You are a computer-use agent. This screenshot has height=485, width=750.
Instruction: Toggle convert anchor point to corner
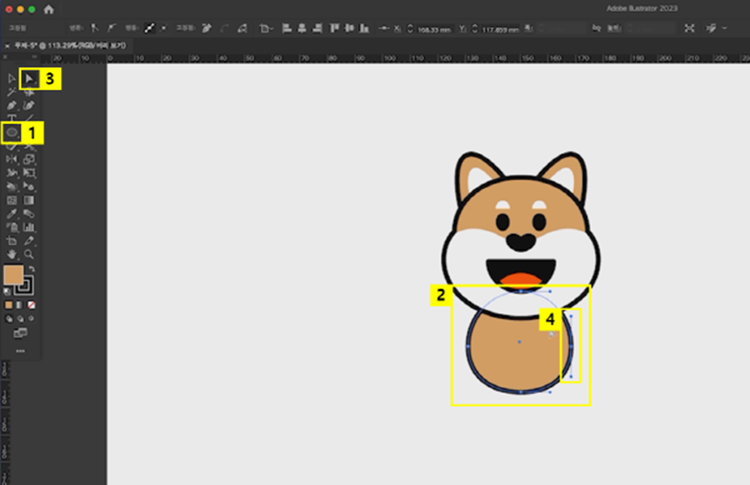pyautogui.click(x=95, y=28)
